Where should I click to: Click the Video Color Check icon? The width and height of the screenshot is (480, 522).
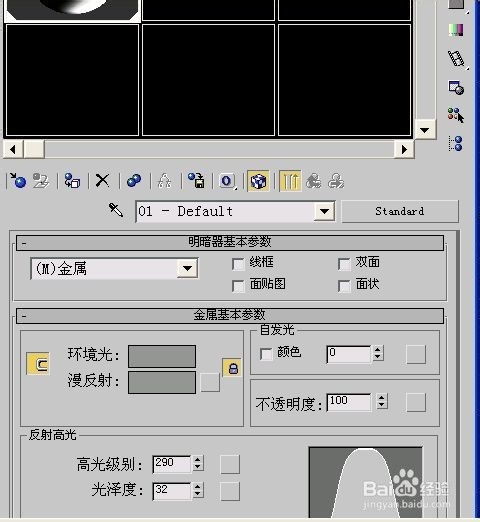[456, 30]
